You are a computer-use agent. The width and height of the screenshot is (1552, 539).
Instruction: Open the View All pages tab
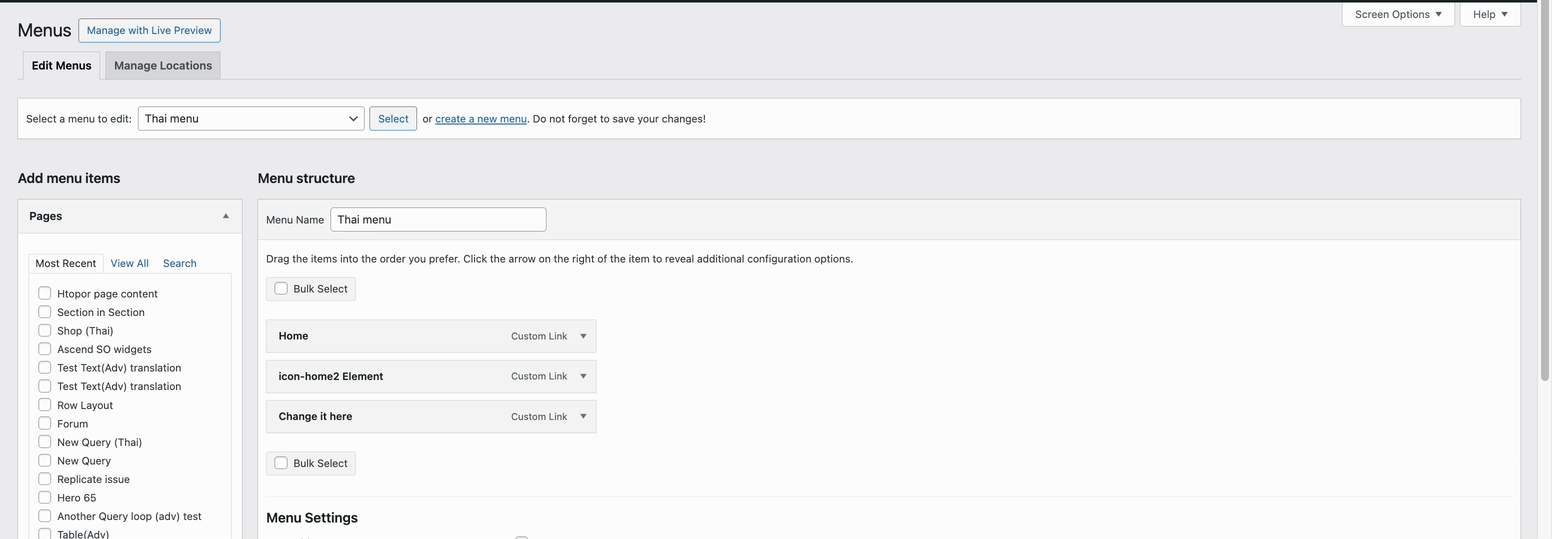pyautogui.click(x=129, y=263)
